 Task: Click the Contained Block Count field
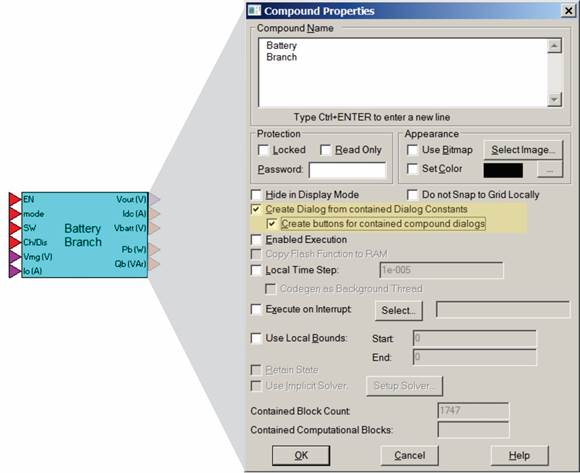coord(473,411)
